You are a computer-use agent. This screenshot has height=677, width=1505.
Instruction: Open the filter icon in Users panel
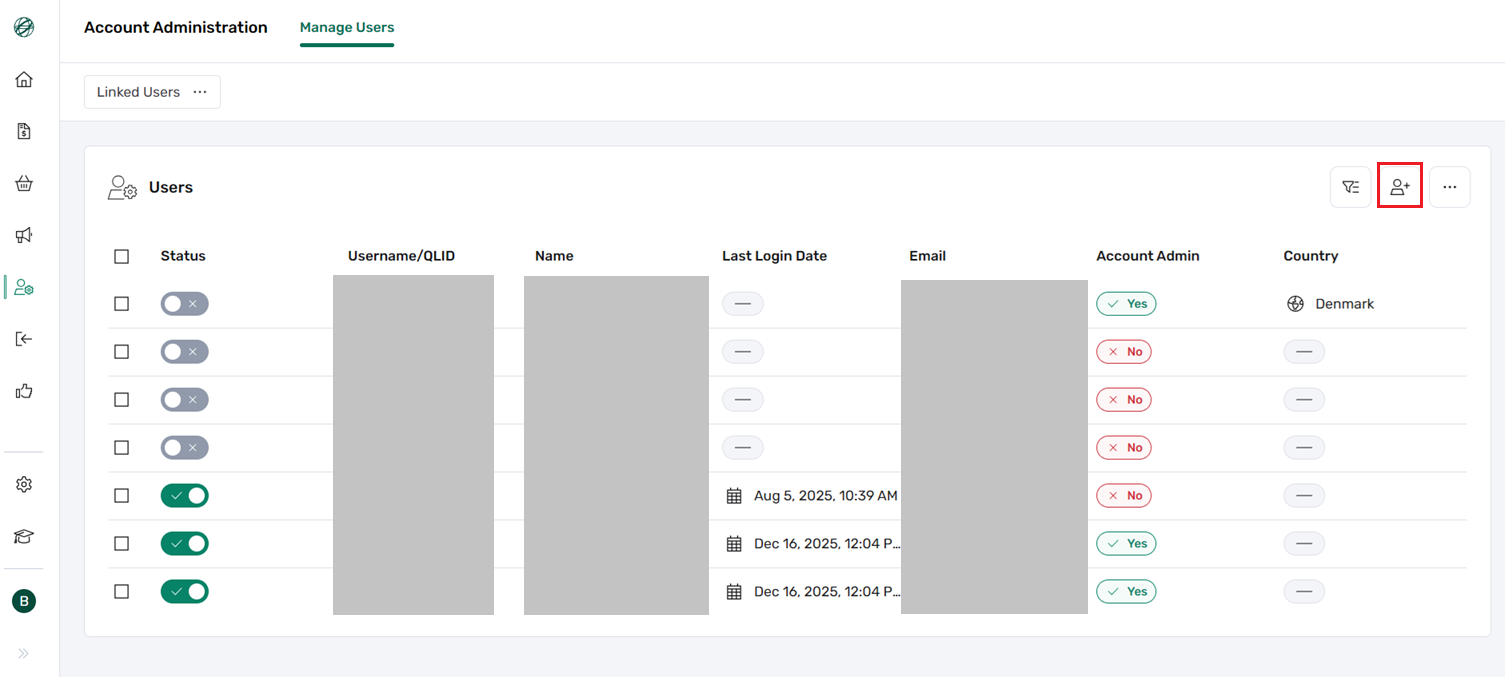1350,187
